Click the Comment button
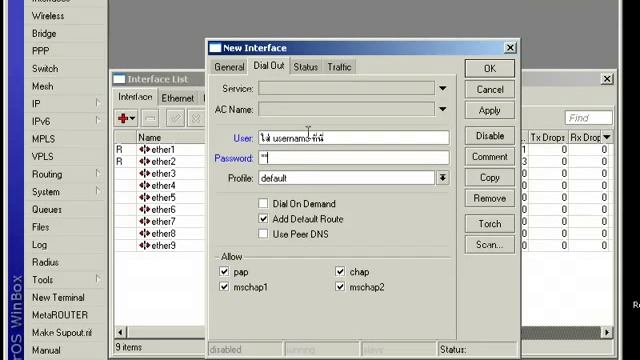Screen dimensions: 640x360 pyautogui.click(x=490, y=156)
